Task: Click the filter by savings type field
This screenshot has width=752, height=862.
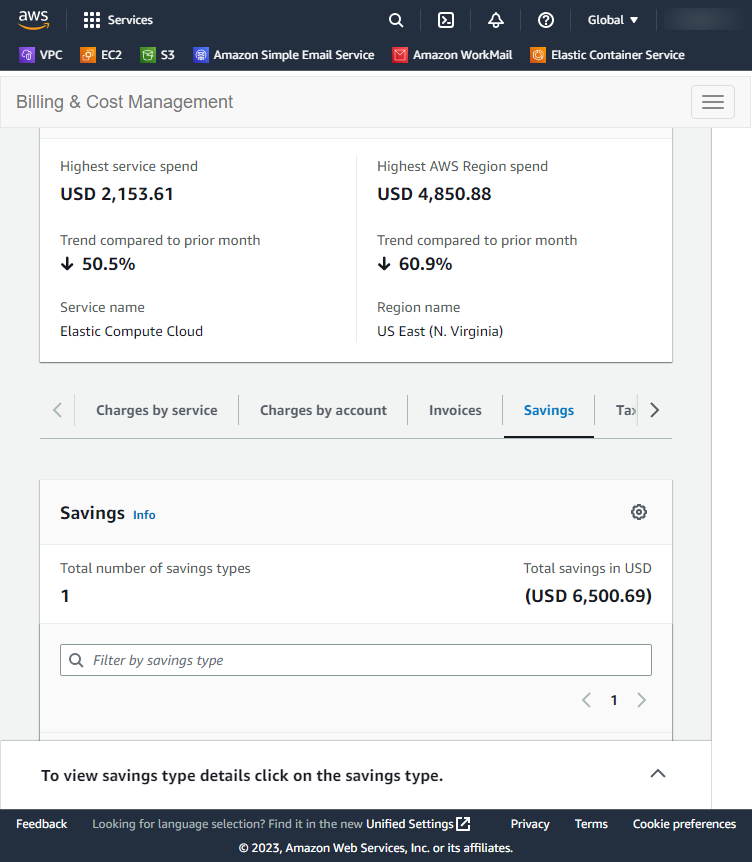Action: tap(355, 660)
